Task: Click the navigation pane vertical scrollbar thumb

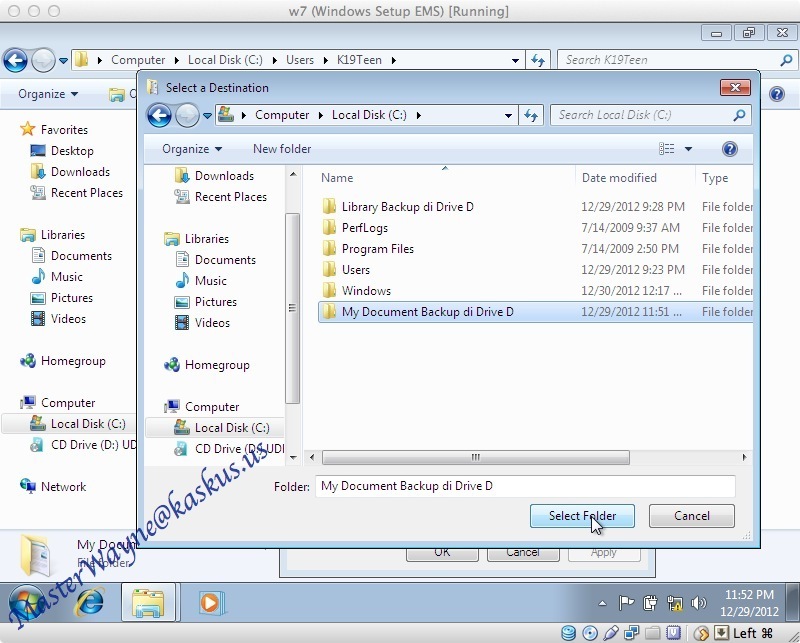Action: click(x=292, y=308)
